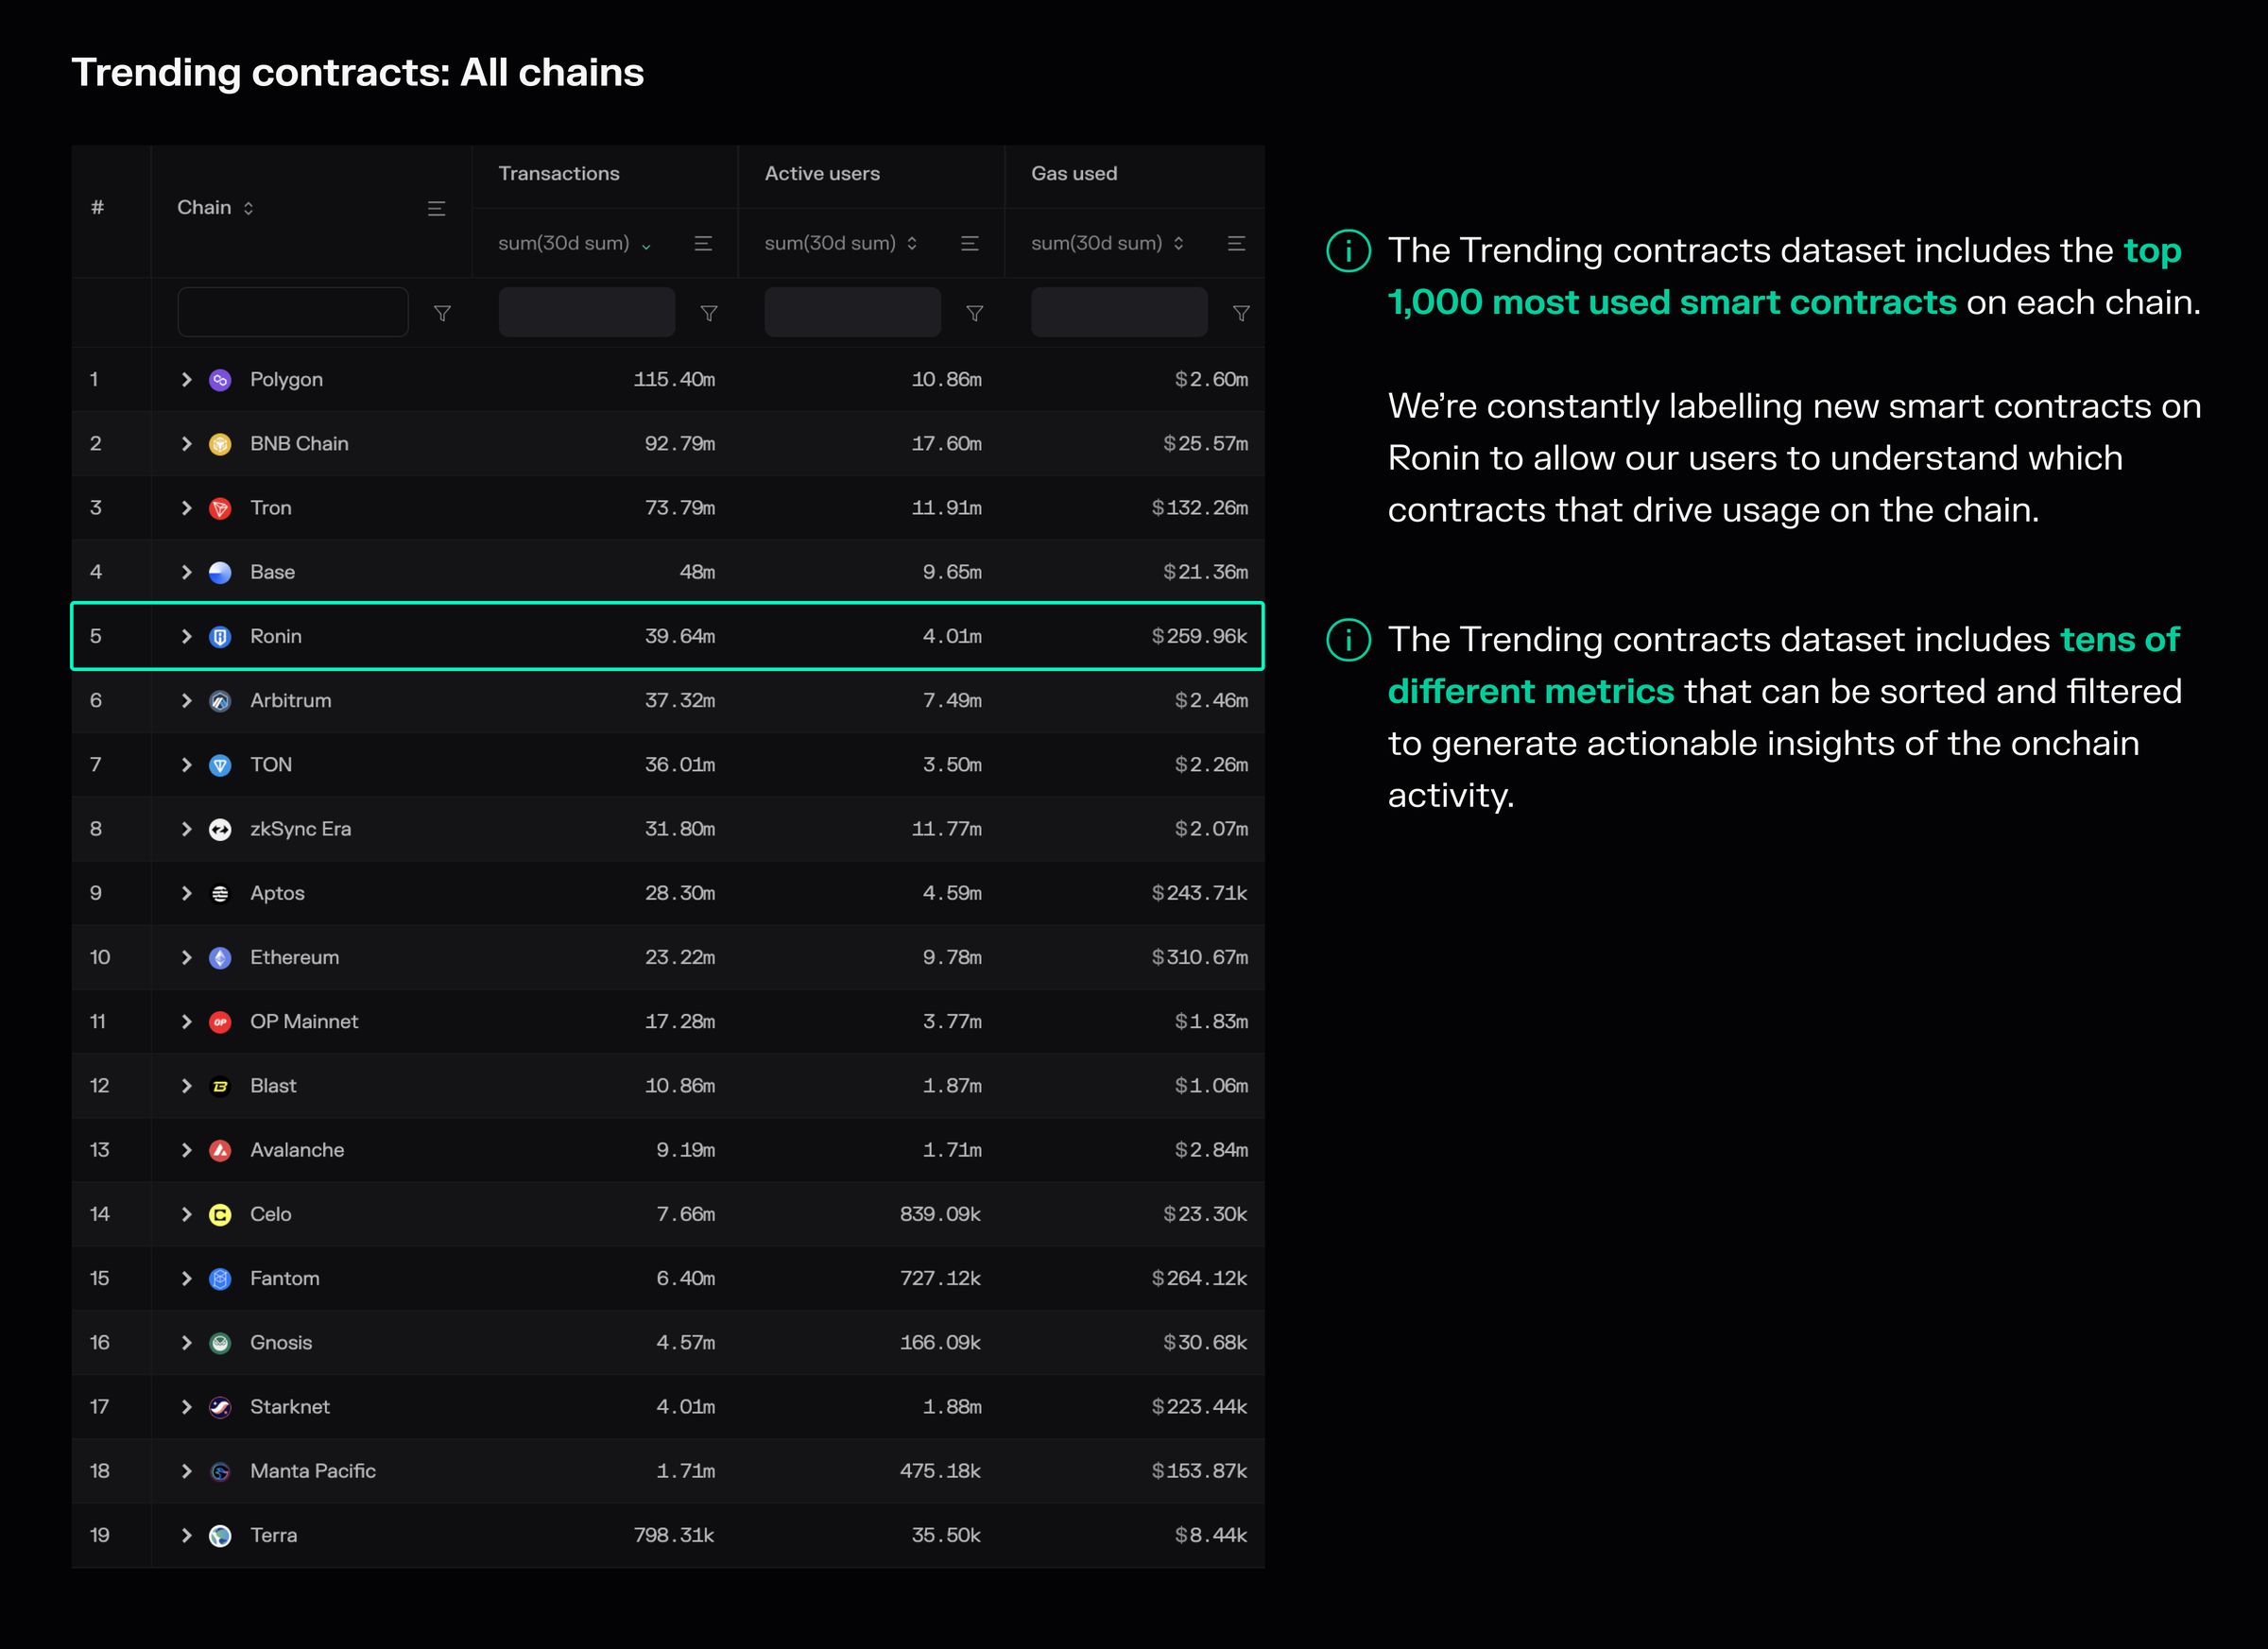
Task: Expand the Ronin row
Action: 186,637
